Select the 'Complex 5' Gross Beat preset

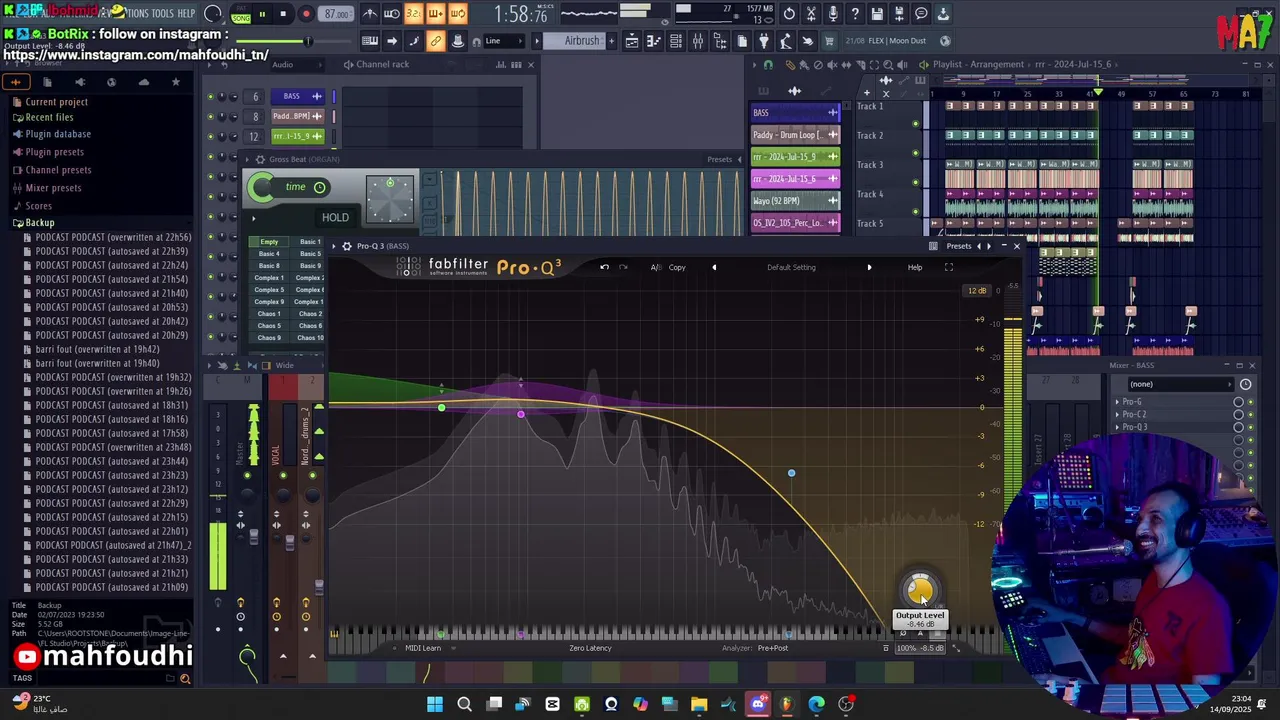[x=269, y=290]
